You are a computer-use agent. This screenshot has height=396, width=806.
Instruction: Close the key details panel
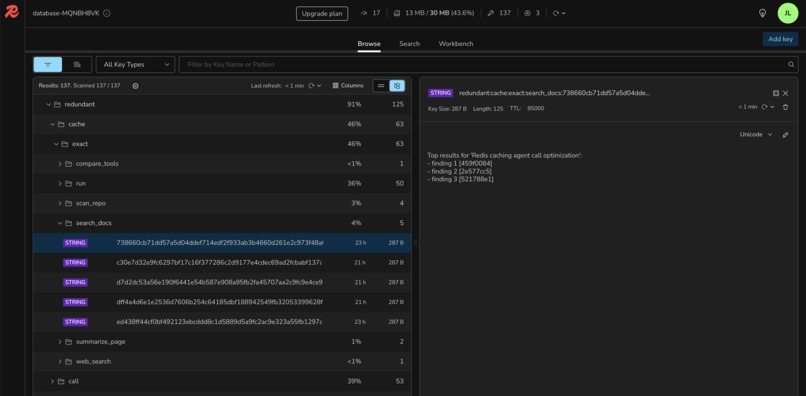click(x=785, y=93)
